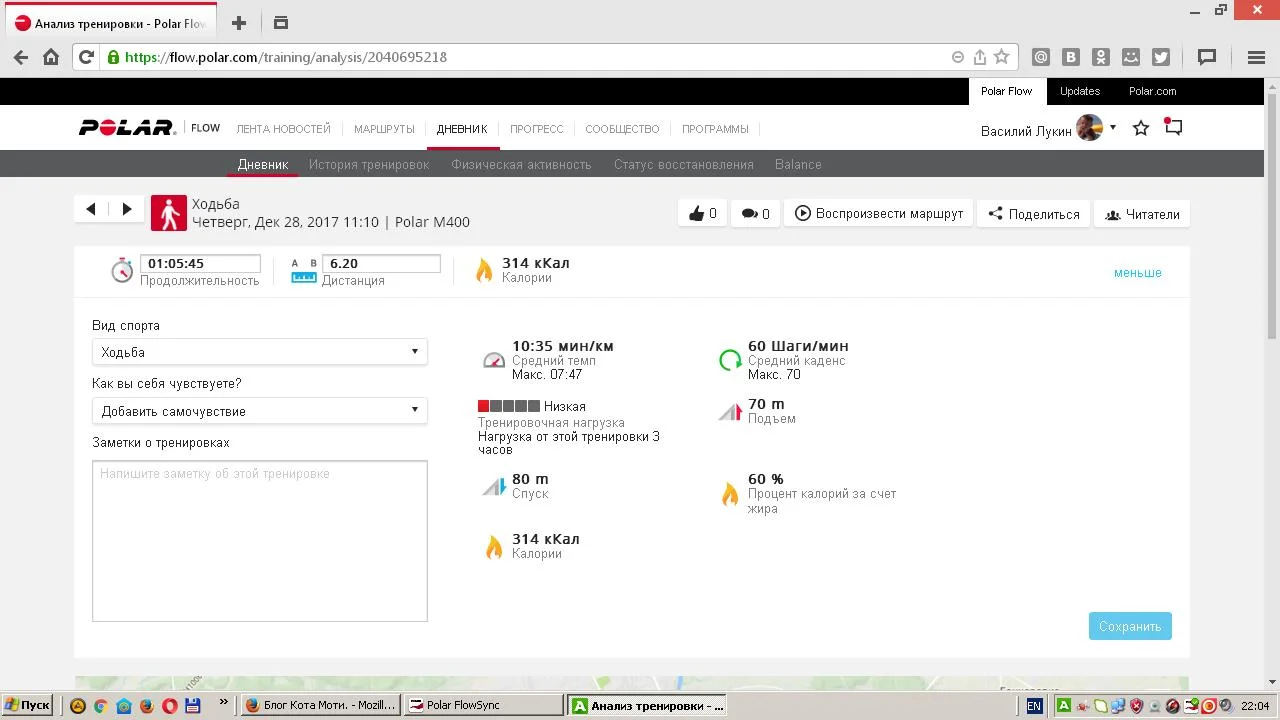
Task: Click the share icon in the address bar
Action: 980,57
